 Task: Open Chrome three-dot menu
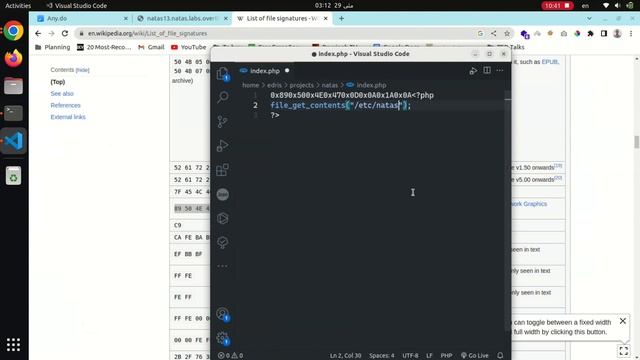(x=631, y=33)
